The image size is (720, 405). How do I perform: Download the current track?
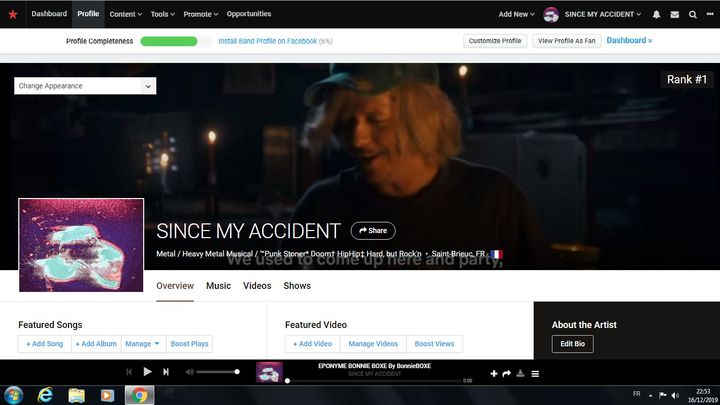[x=520, y=373]
